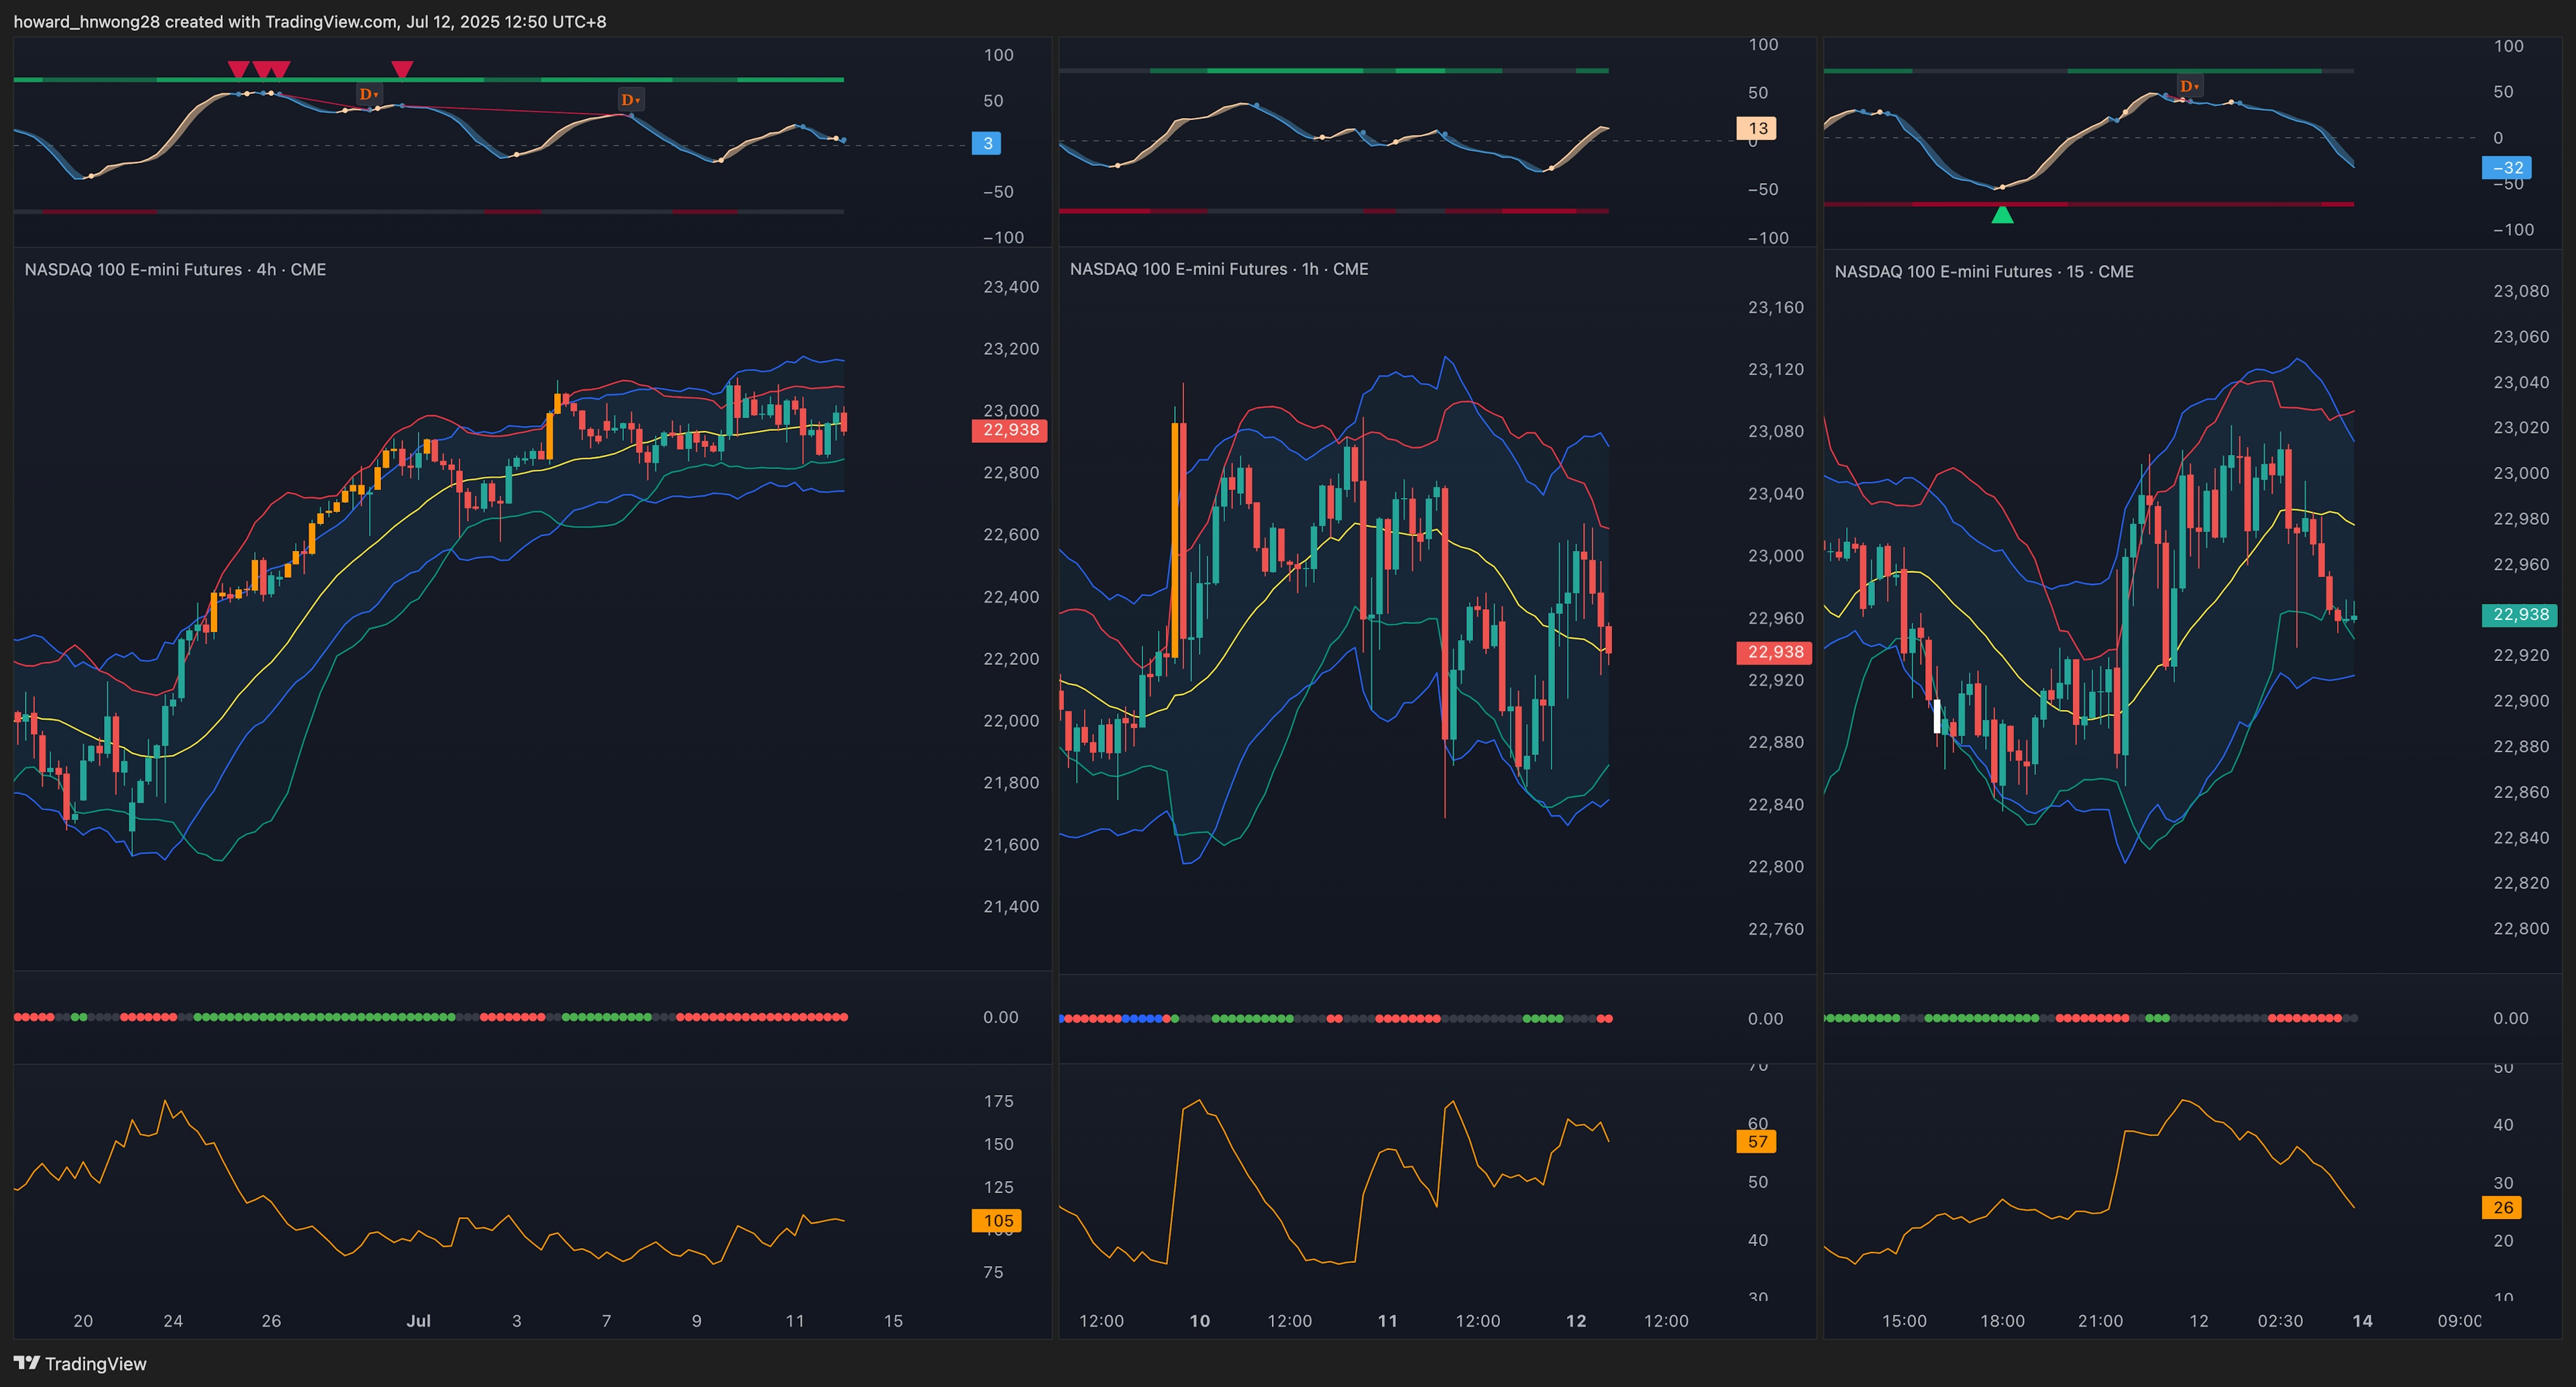This screenshot has width=2576, height=1387.
Task: Click the leftmost red down-triangle signal on 4h oscillator
Action: point(238,69)
